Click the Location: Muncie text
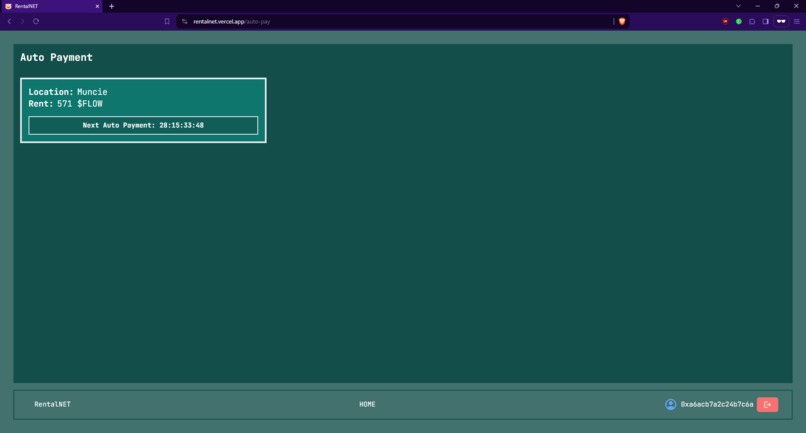 68,92
